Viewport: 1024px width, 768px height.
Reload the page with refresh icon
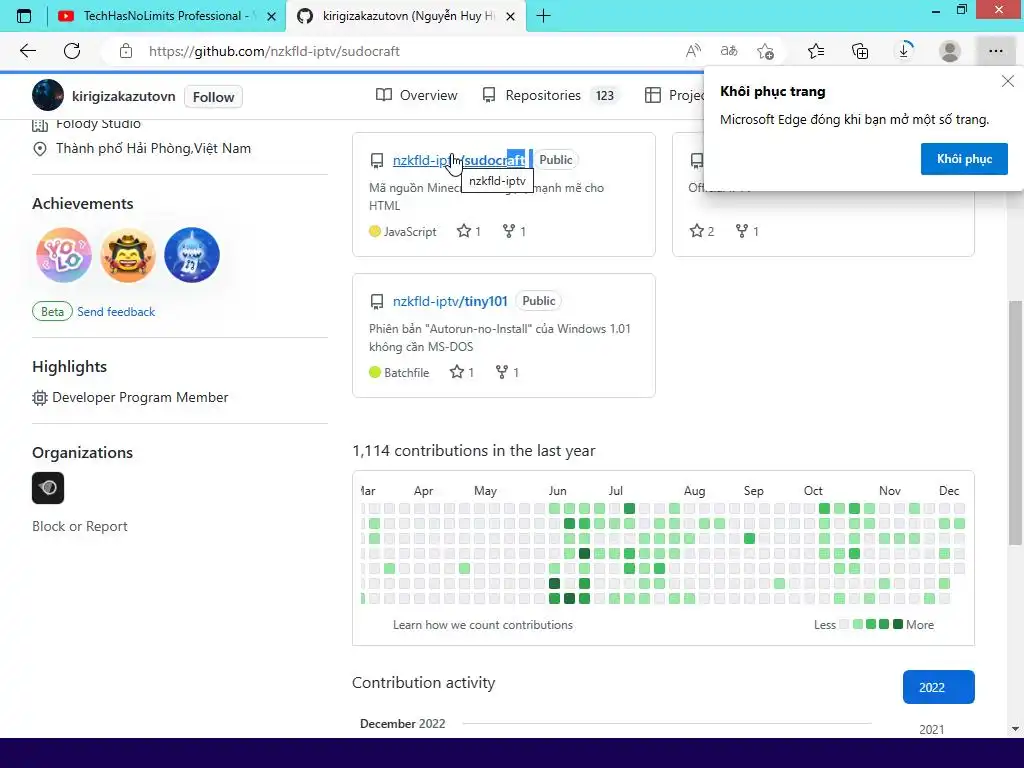[72, 51]
